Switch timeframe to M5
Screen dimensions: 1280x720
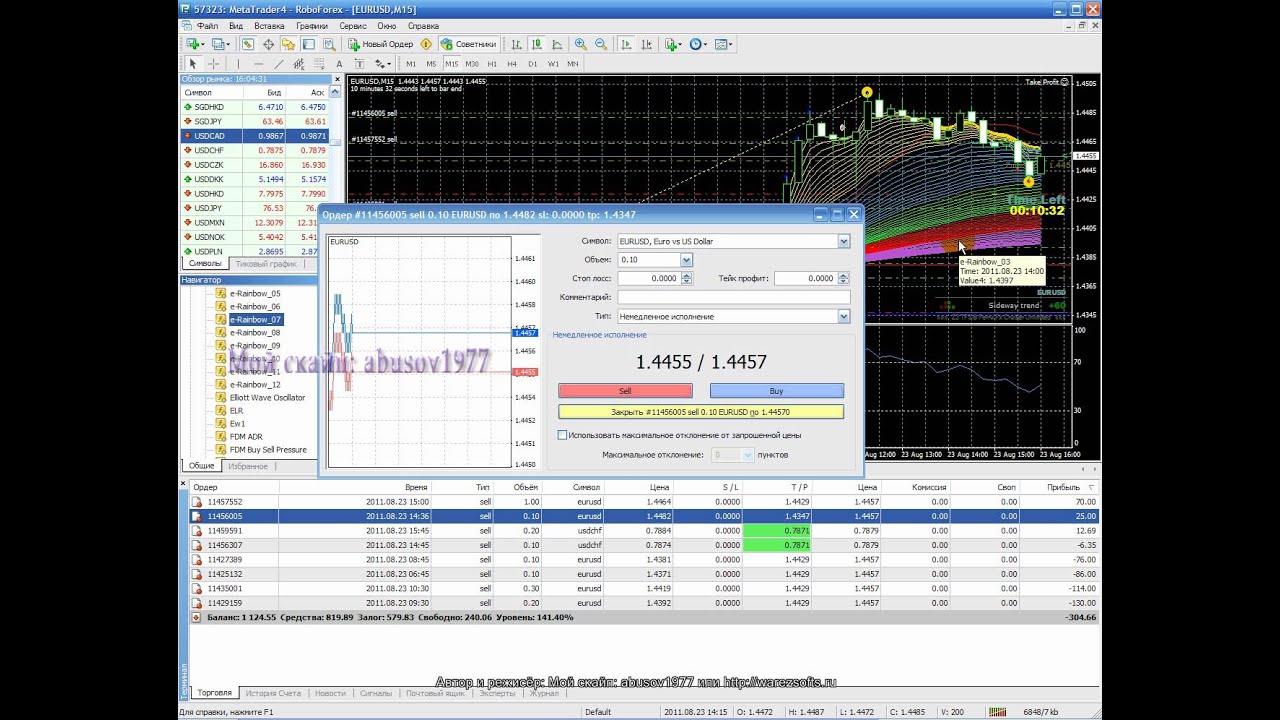pyautogui.click(x=431, y=64)
